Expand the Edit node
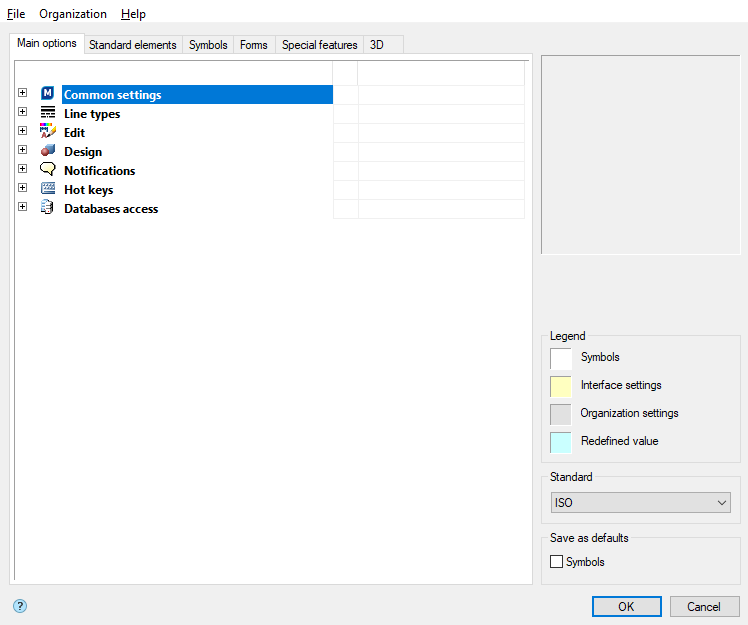This screenshot has width=748, height=625. point(22,130)
